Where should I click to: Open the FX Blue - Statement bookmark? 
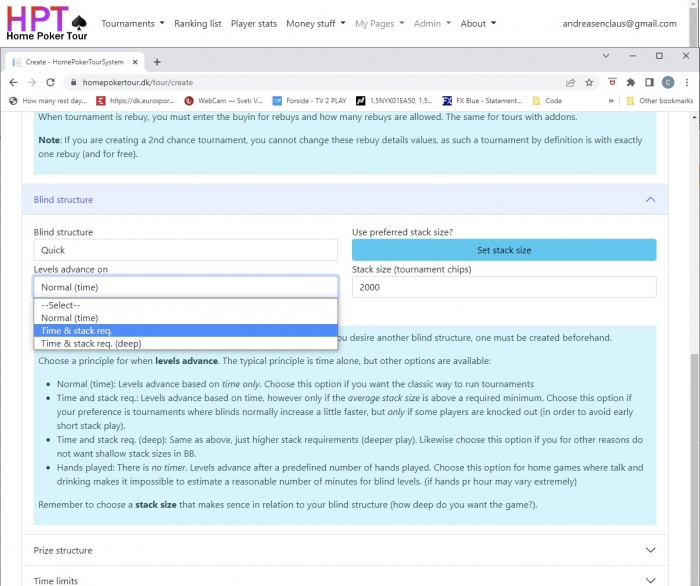(483, 101)
